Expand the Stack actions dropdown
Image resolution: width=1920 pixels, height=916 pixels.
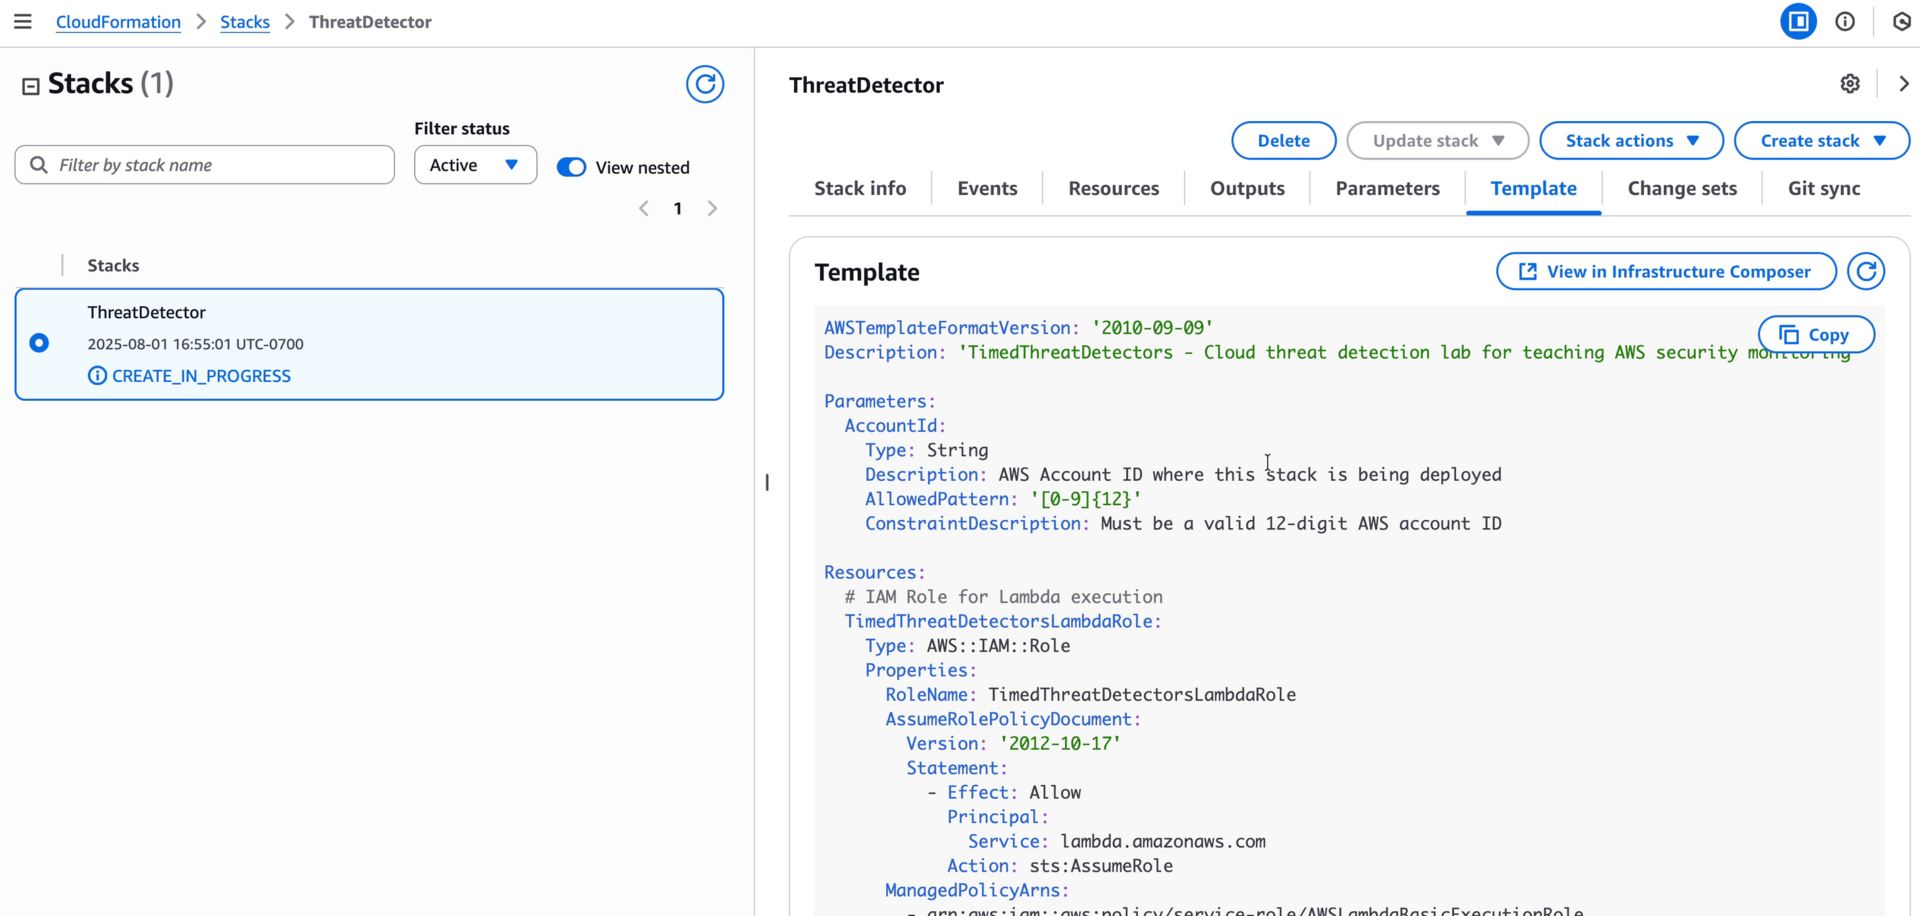pyautogui.click(x=1631, y=140)
